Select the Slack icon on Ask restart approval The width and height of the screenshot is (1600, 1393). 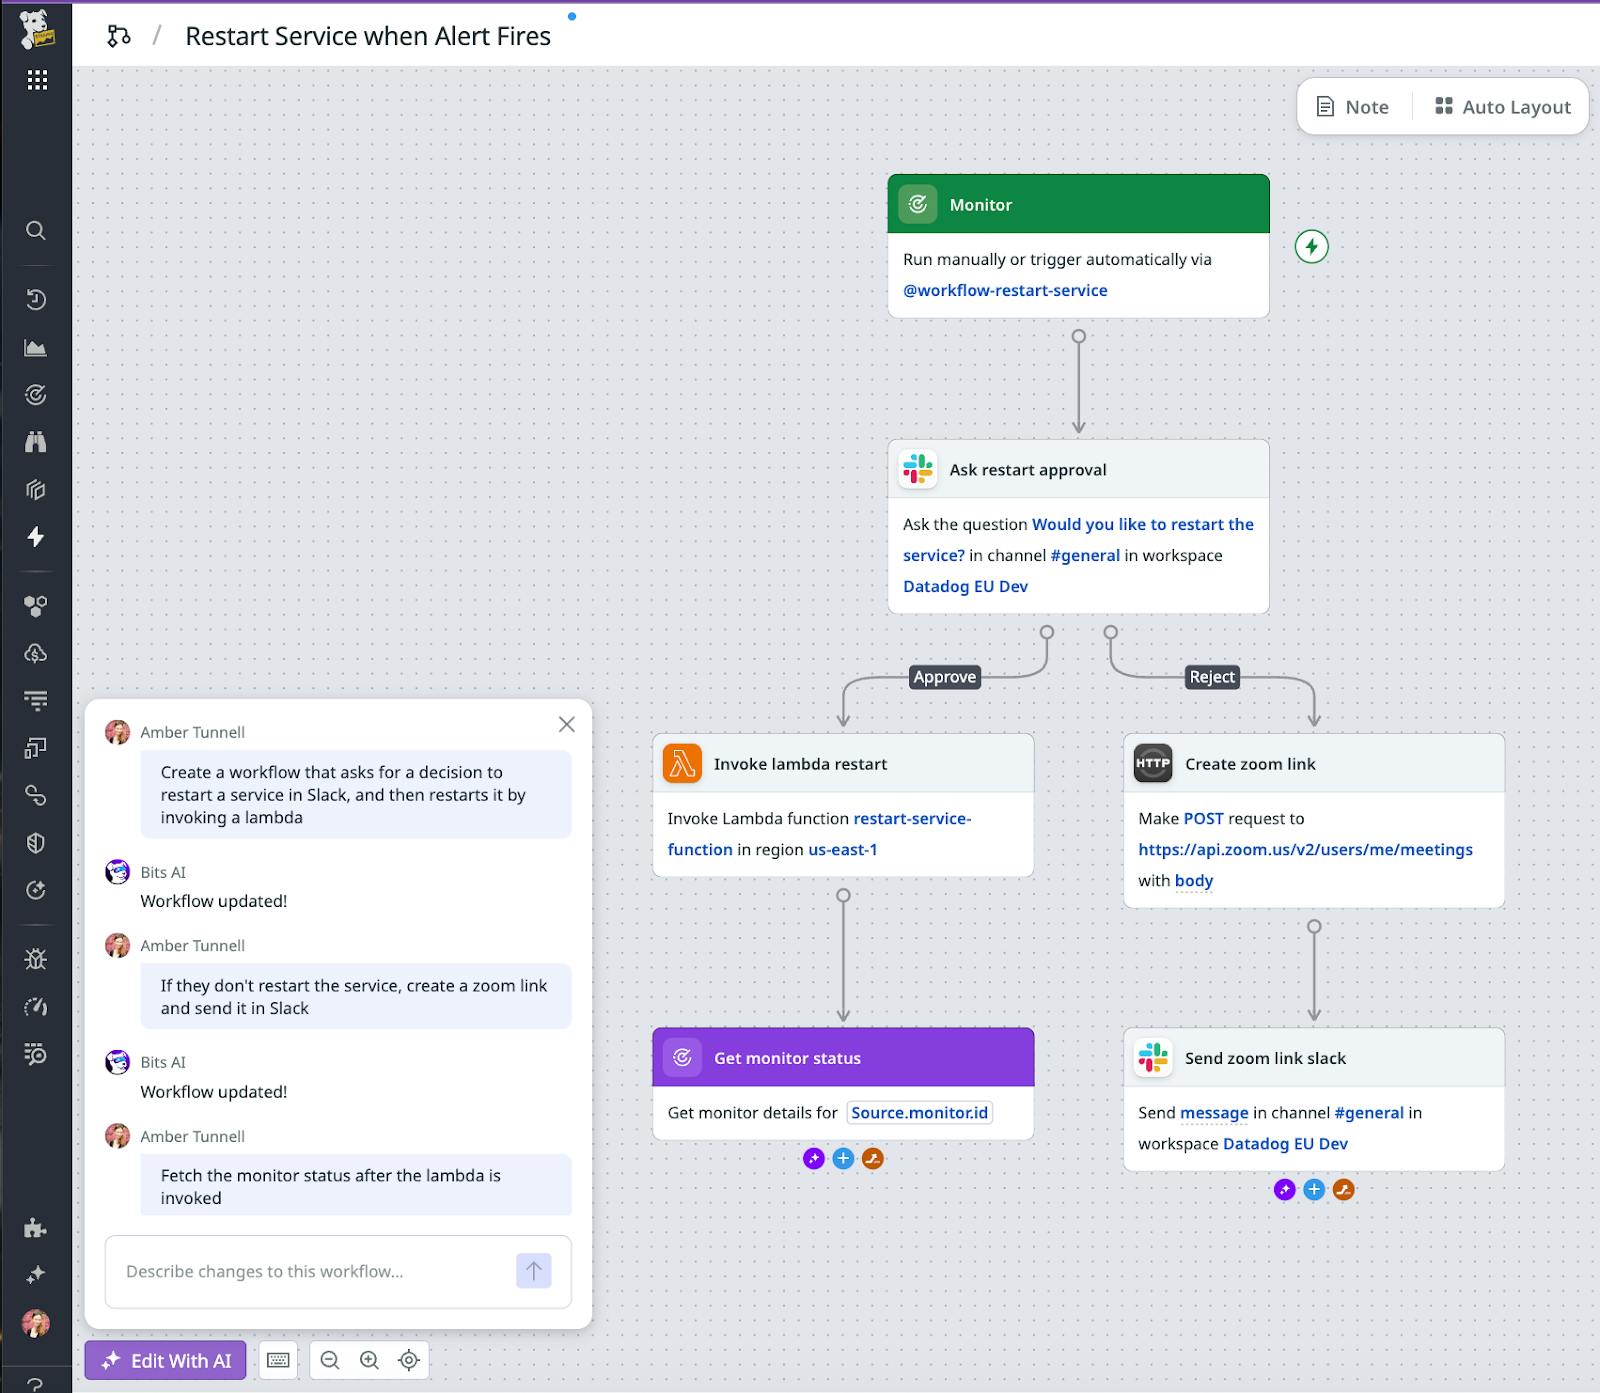tap(918, 469)
